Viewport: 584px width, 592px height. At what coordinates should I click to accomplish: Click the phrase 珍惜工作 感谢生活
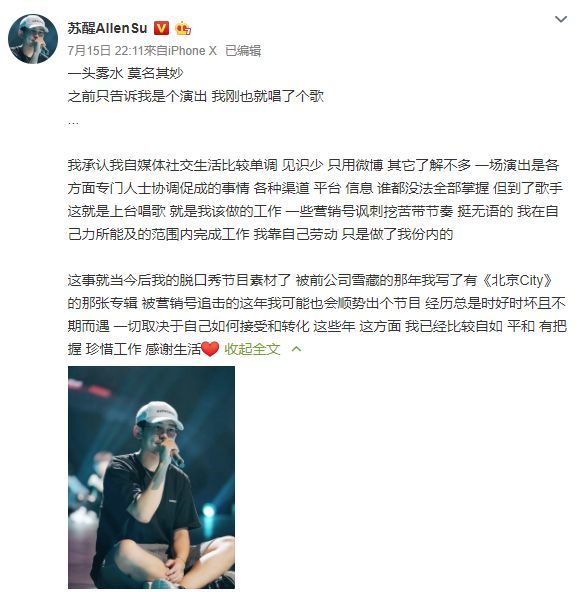(x=143, y=349)
